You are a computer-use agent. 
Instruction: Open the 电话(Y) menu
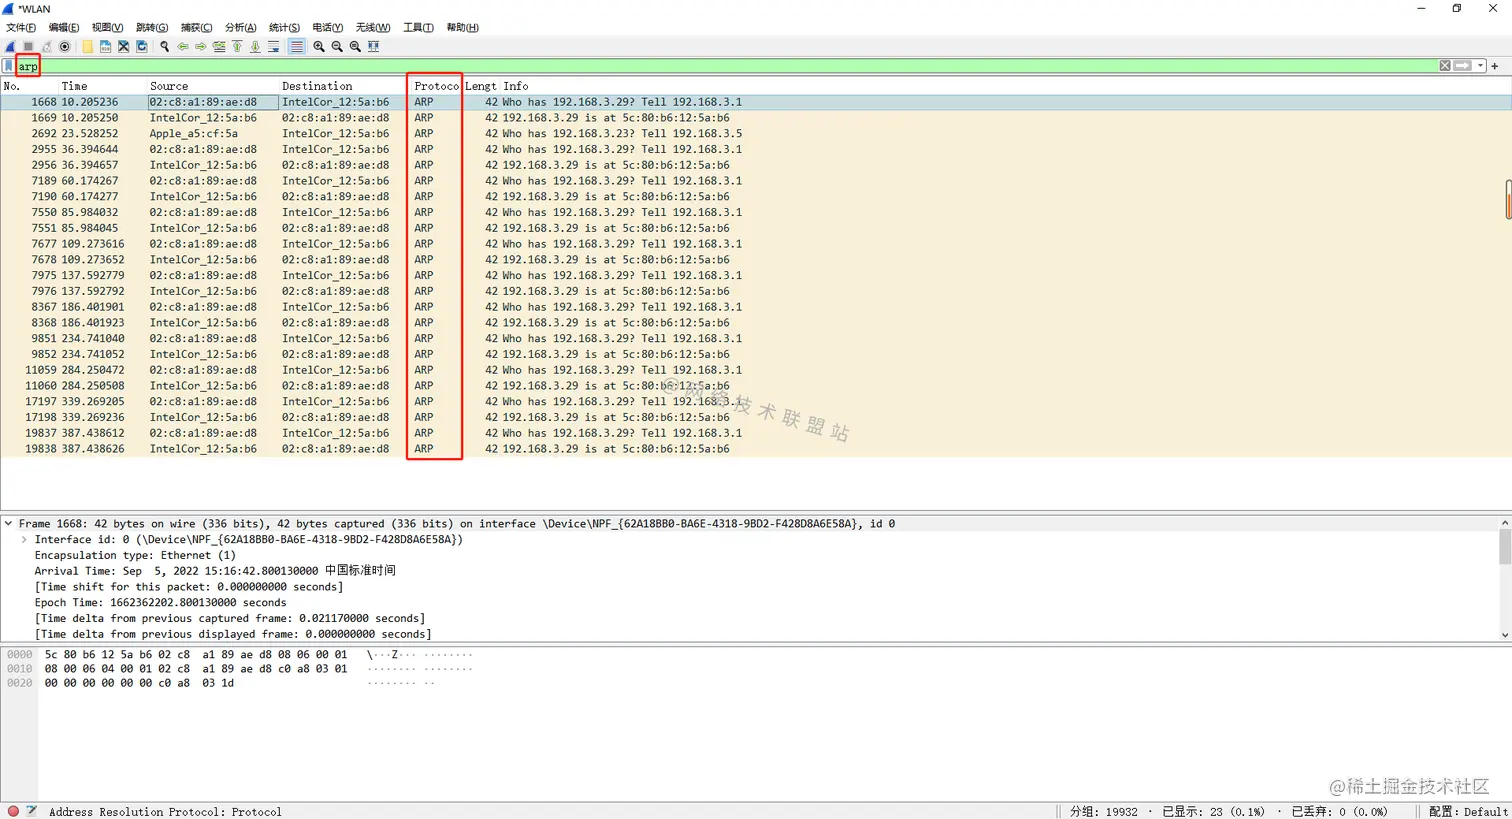(x=328, y=27)
